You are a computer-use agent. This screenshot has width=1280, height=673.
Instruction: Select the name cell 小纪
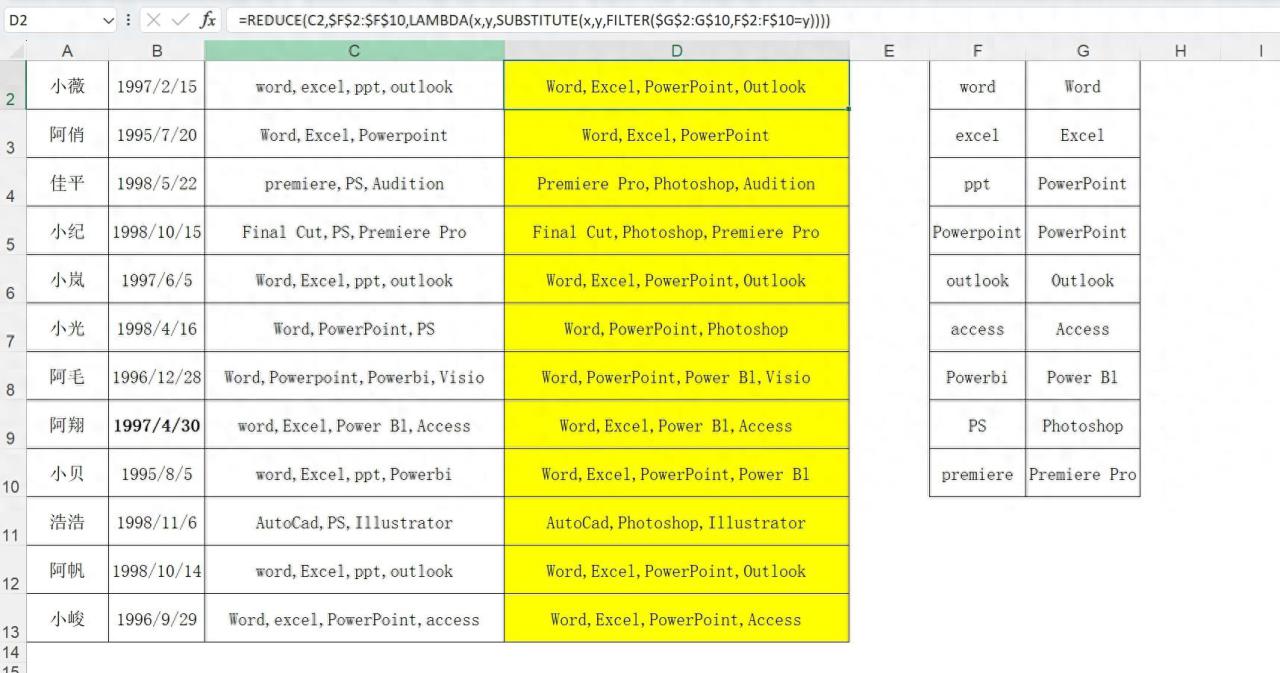(67, 232)
